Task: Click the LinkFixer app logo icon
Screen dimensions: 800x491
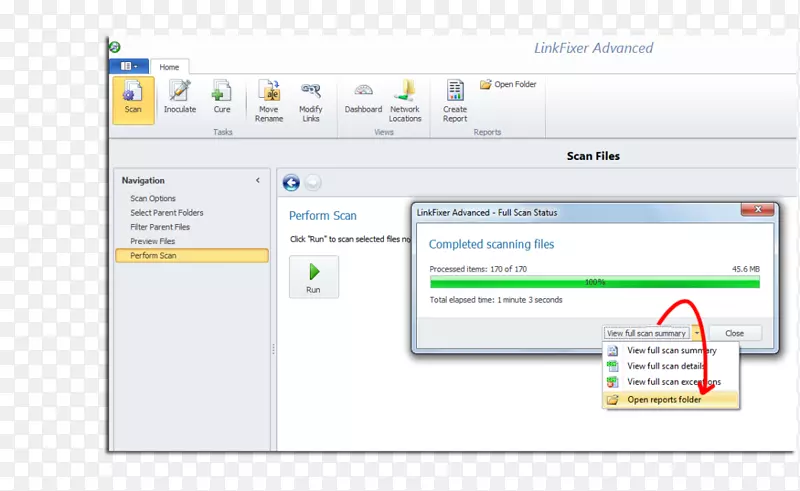Action: [115, 47]
